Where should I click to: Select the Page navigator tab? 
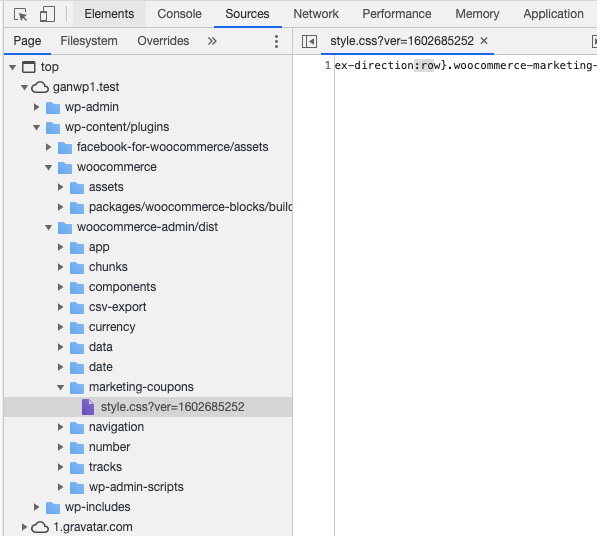[27, 41]
